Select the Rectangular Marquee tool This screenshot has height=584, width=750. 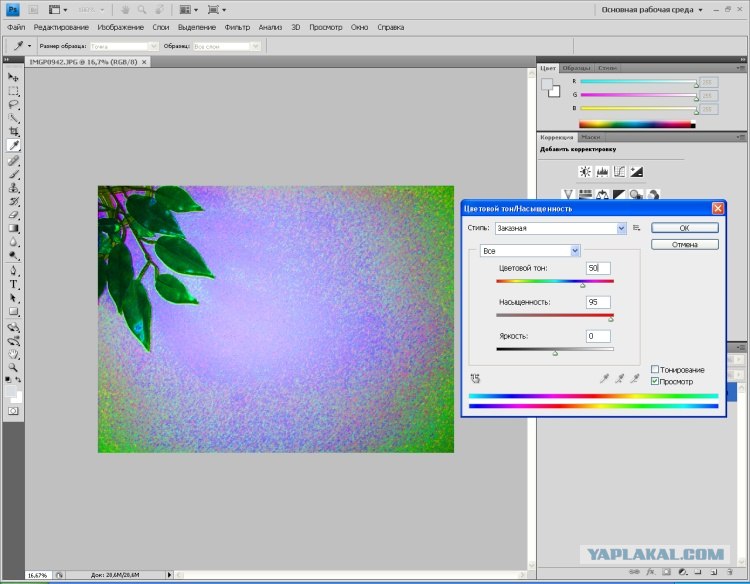pyautogui.click(x=13, y=91)
